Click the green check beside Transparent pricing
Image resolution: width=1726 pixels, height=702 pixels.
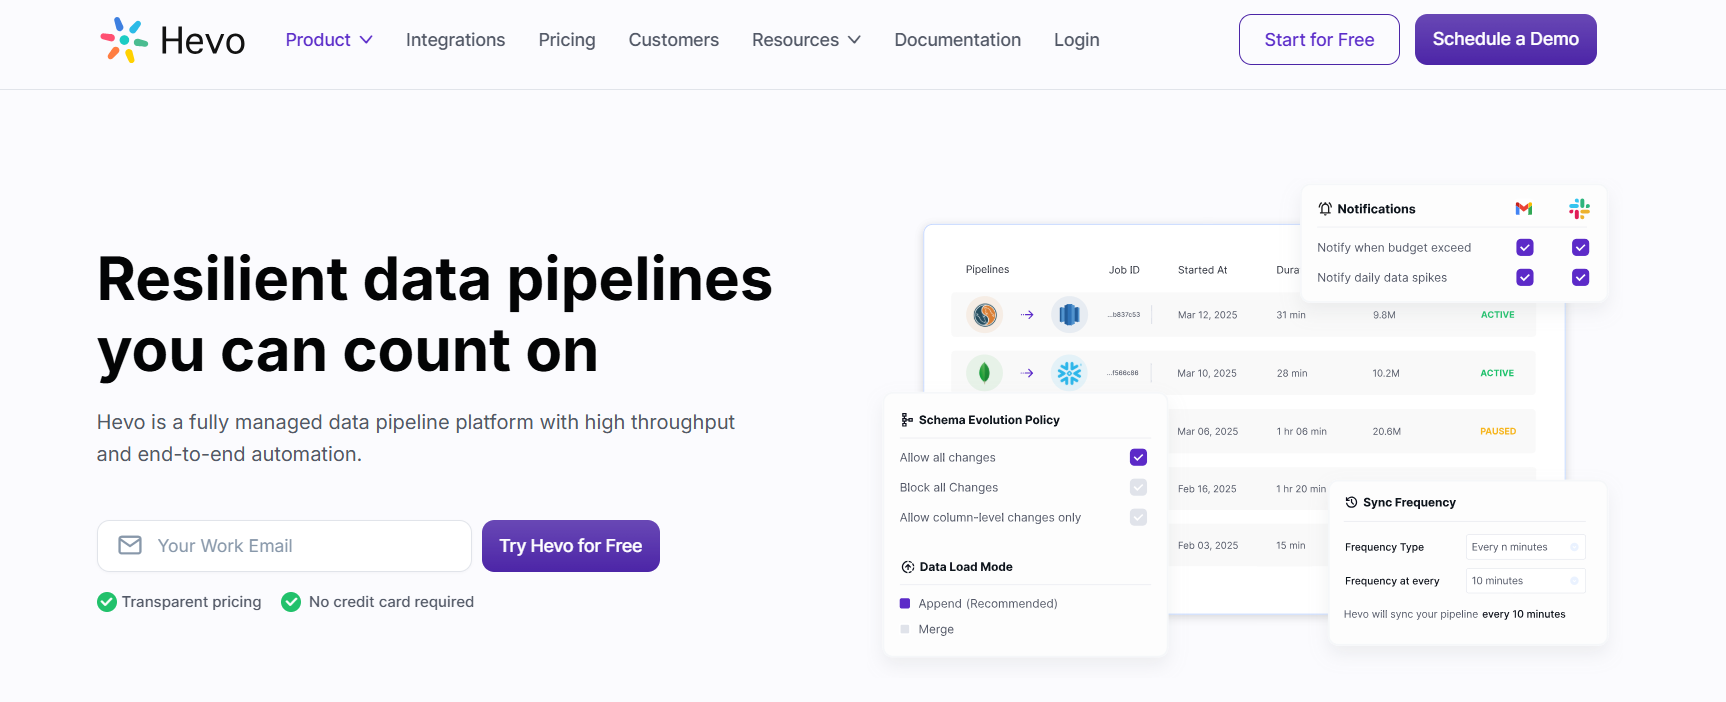(107, 602)
